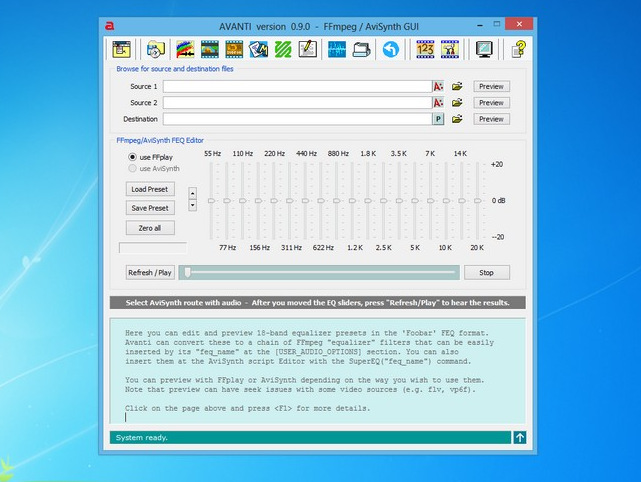Click the 'P' button beside Destination
The height and width of the screenshot is (482, 641).
[438, 119]
